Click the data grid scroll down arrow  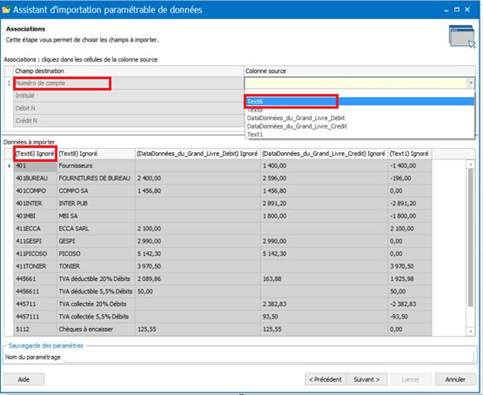point(470,331)
